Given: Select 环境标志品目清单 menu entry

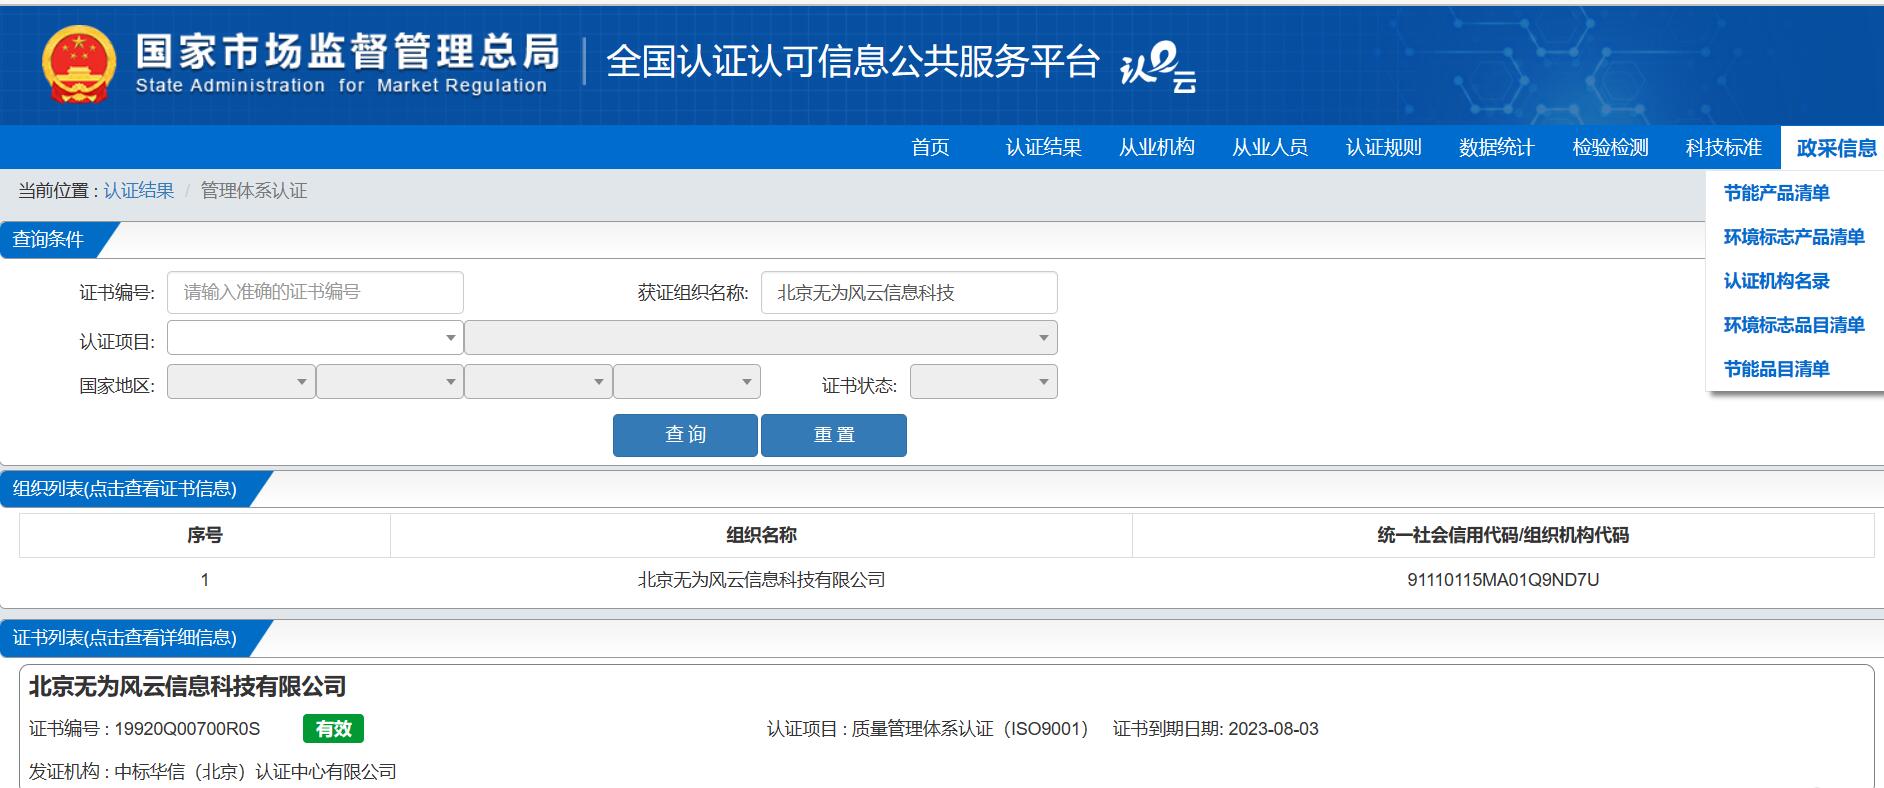Looking at the screenshot, I should [1794, 325].
